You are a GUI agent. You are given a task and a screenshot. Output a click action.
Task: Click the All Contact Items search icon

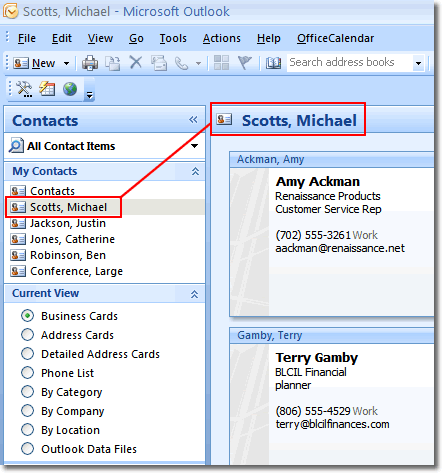tap(16, 146)
